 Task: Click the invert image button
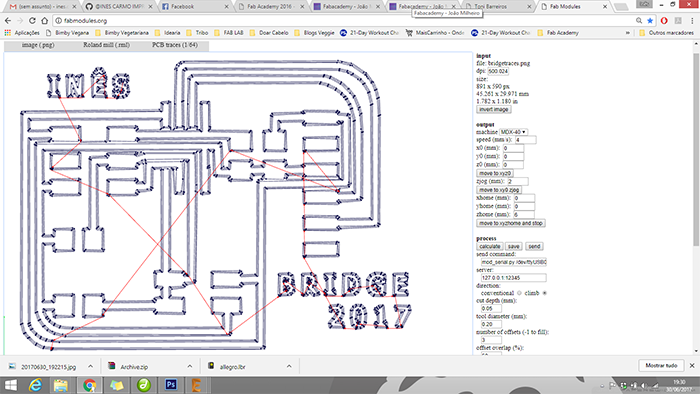493,109
